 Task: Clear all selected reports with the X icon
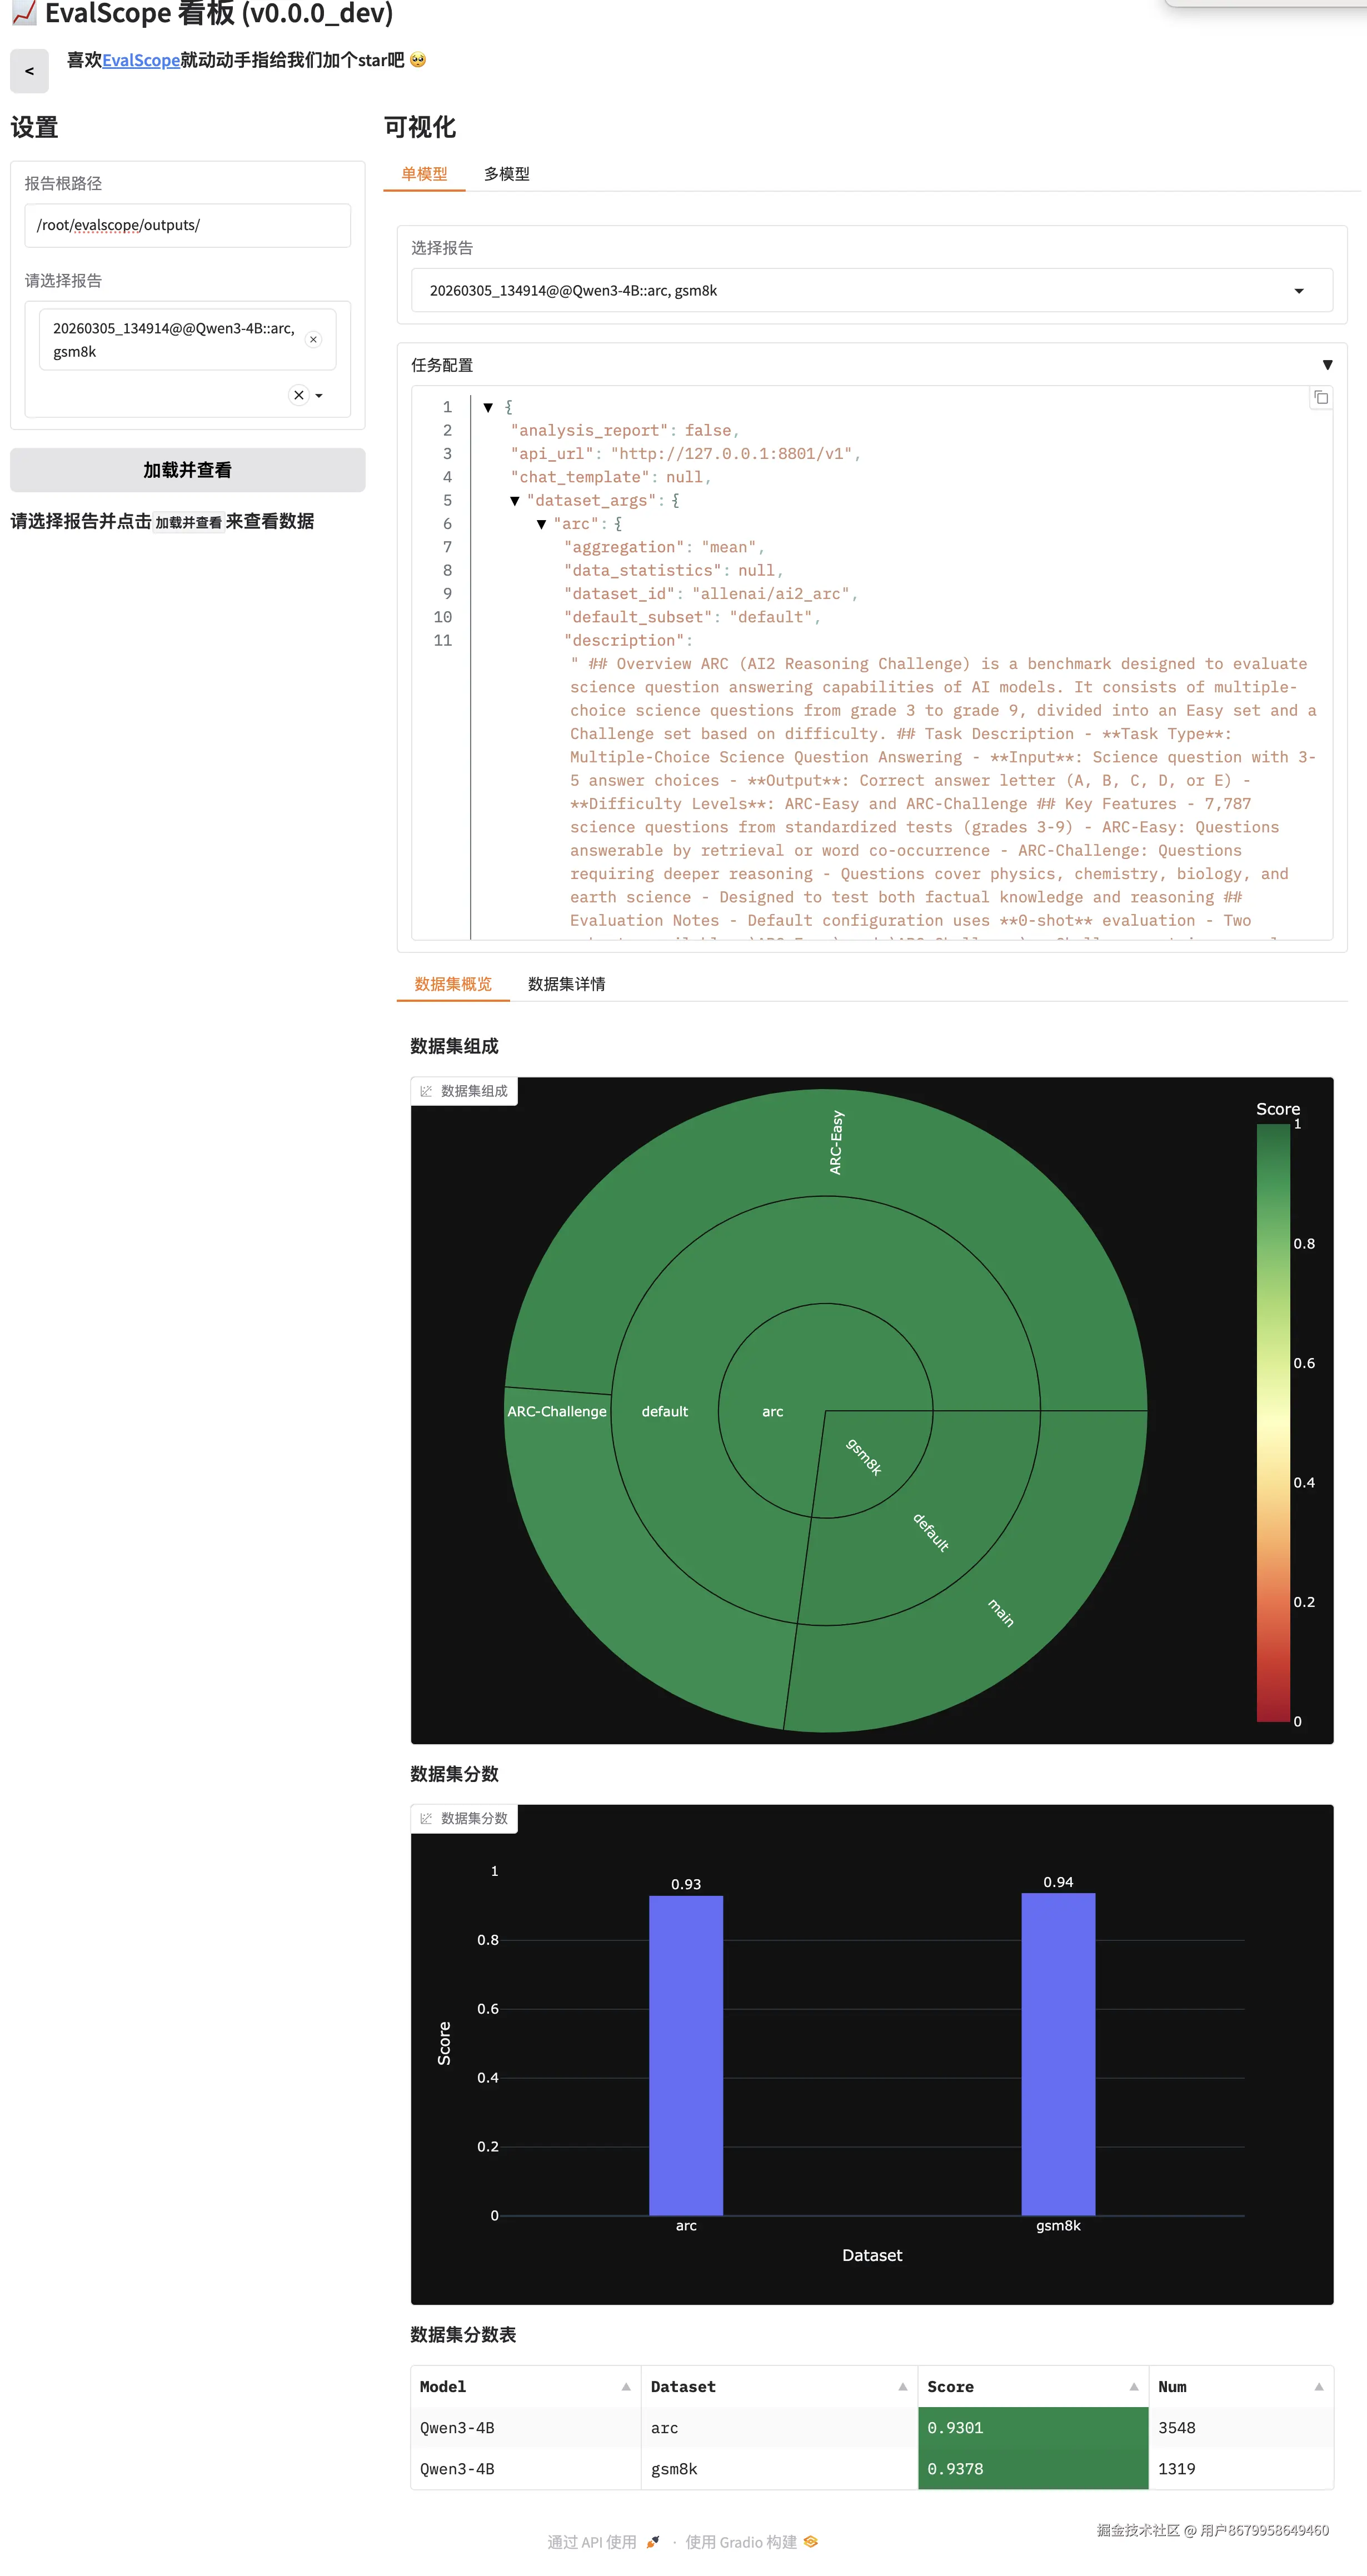[298, 395]
